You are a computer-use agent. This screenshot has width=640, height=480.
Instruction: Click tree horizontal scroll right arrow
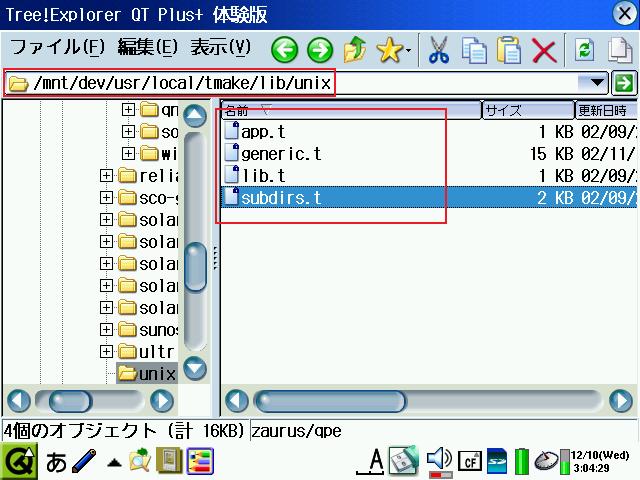(x=162, y=401)
